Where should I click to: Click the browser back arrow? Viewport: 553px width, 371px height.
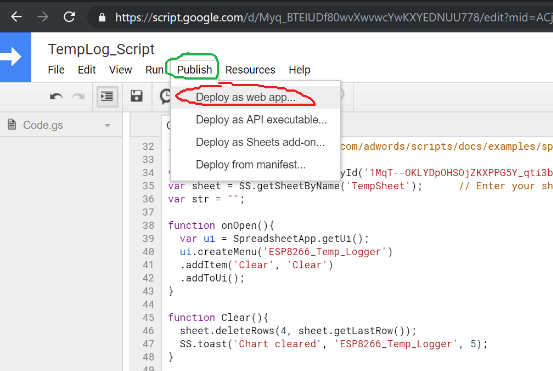tap(16, 17)
